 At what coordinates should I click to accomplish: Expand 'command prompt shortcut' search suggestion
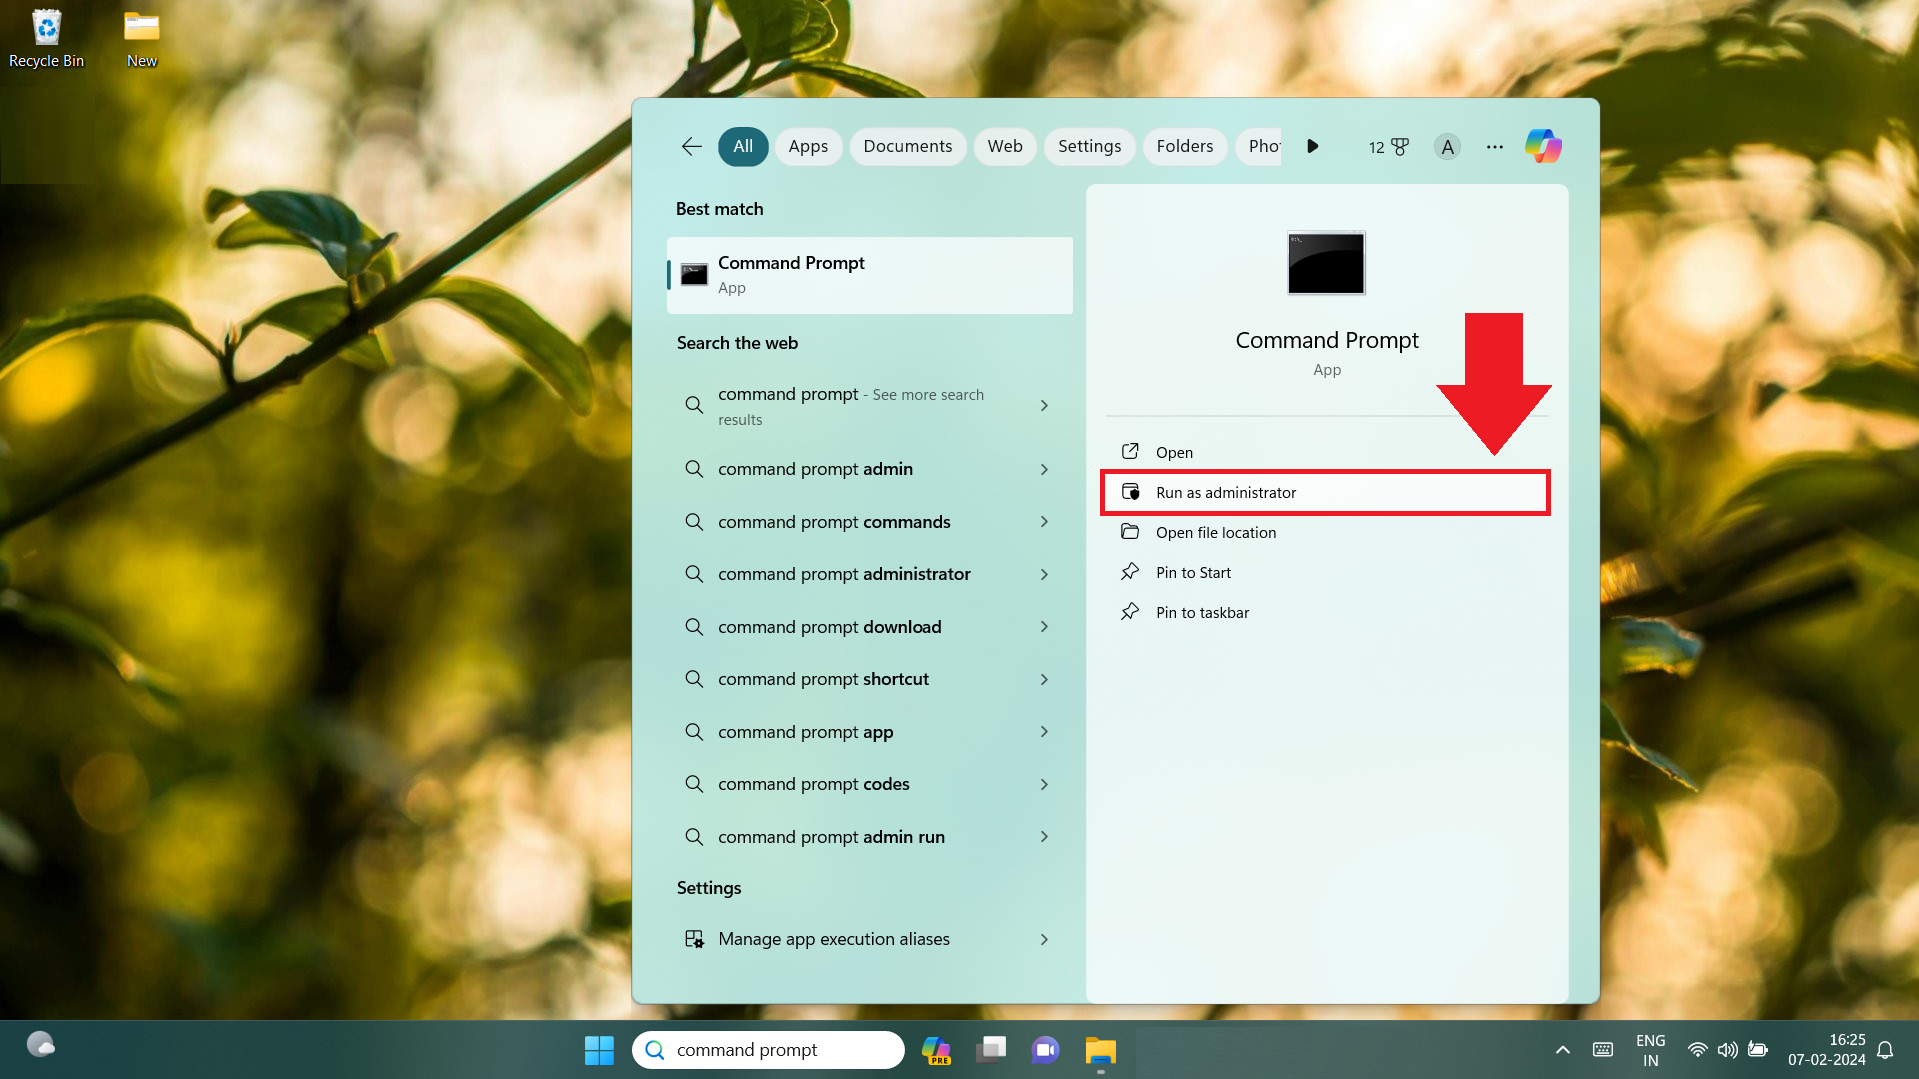(x=1043, y=679)
